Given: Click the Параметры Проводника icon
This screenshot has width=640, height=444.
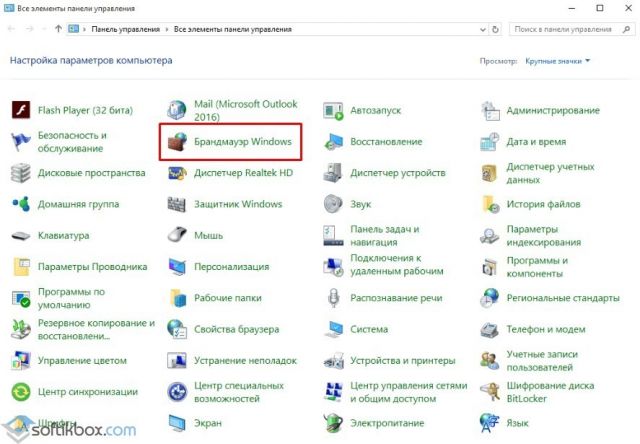Looking at the screenshot, I should (x=21, y=267).
